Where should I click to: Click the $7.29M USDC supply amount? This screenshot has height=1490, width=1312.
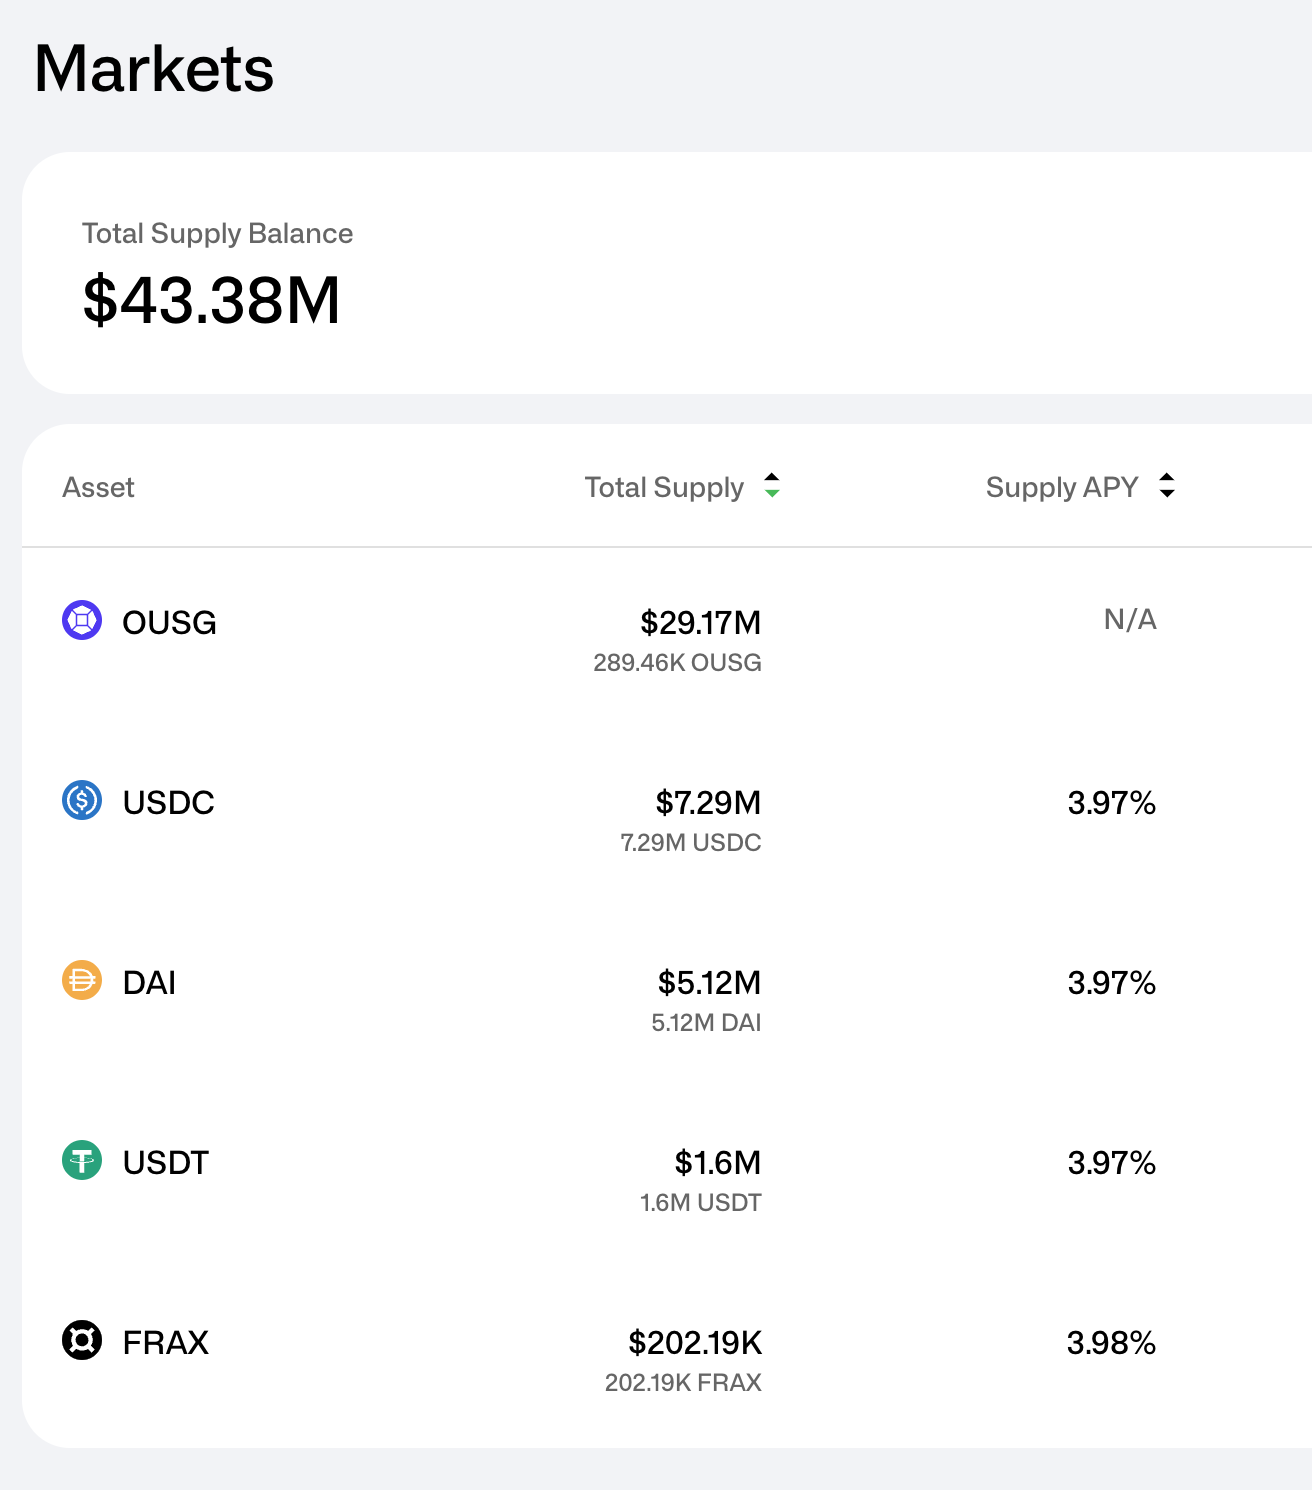(708, 803)
